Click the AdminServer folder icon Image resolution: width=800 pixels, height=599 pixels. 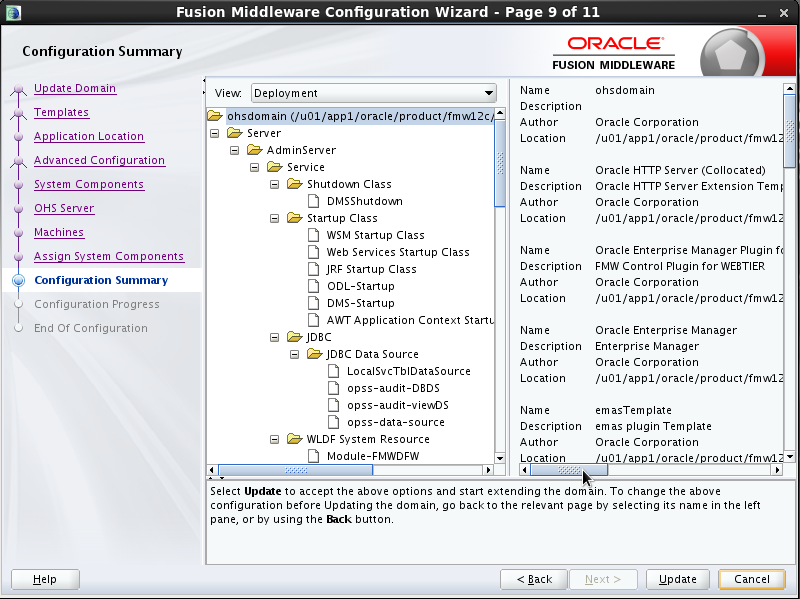tap(255, 150)
